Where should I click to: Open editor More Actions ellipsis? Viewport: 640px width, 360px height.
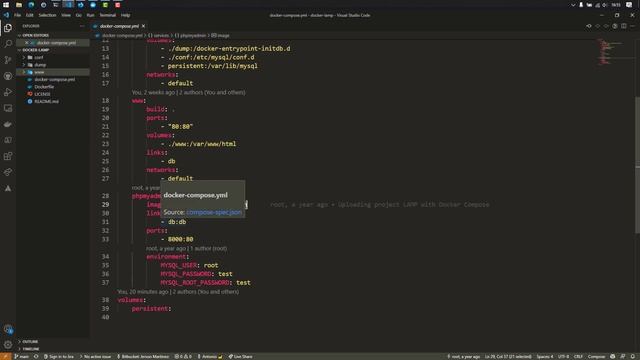tap(632, 26)
